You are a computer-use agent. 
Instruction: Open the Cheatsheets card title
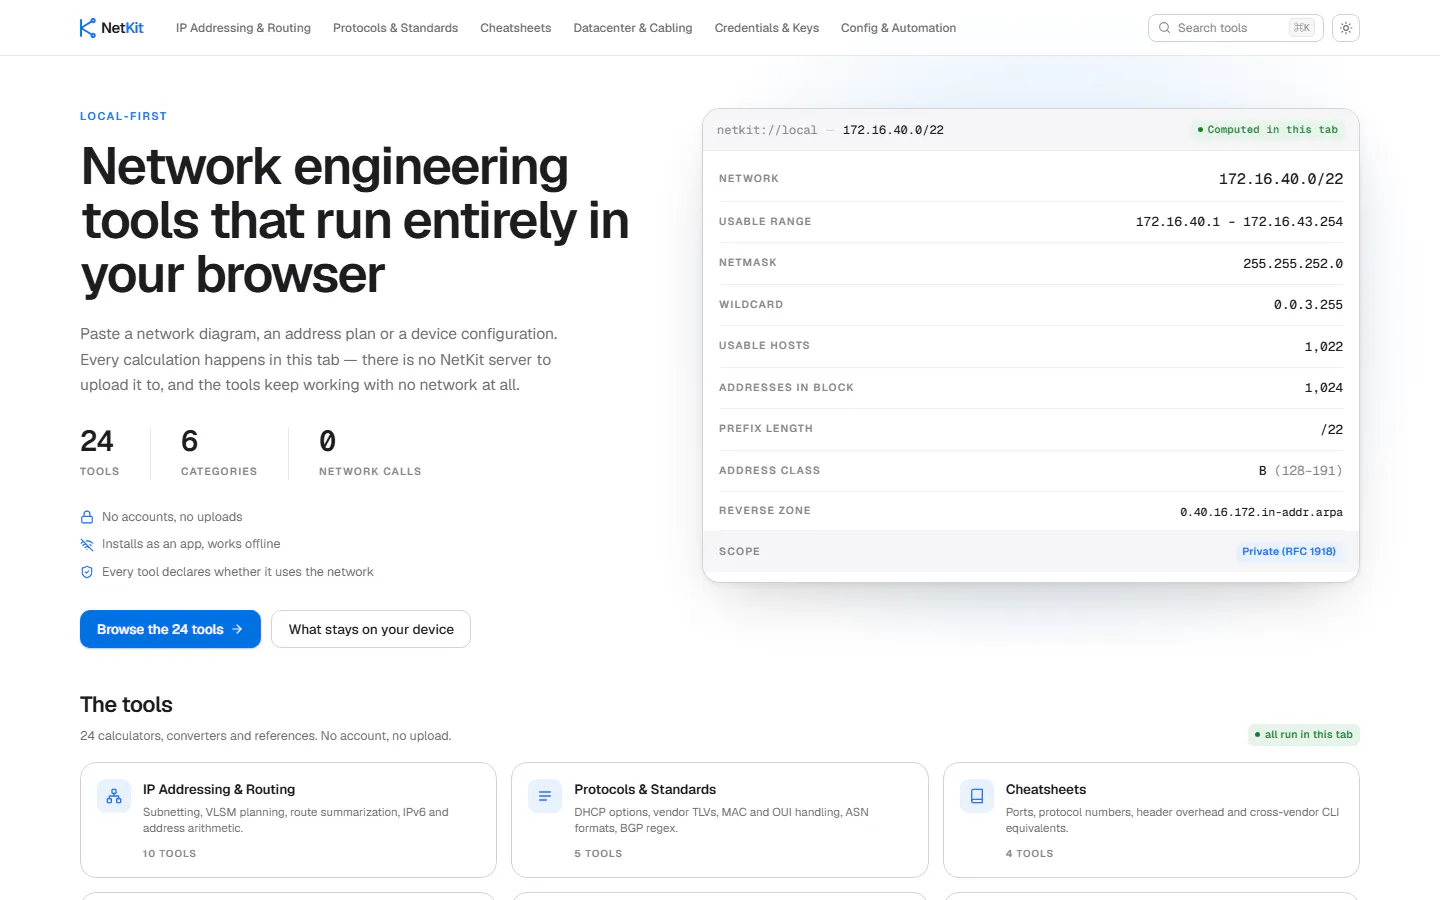click(1046, 789)
